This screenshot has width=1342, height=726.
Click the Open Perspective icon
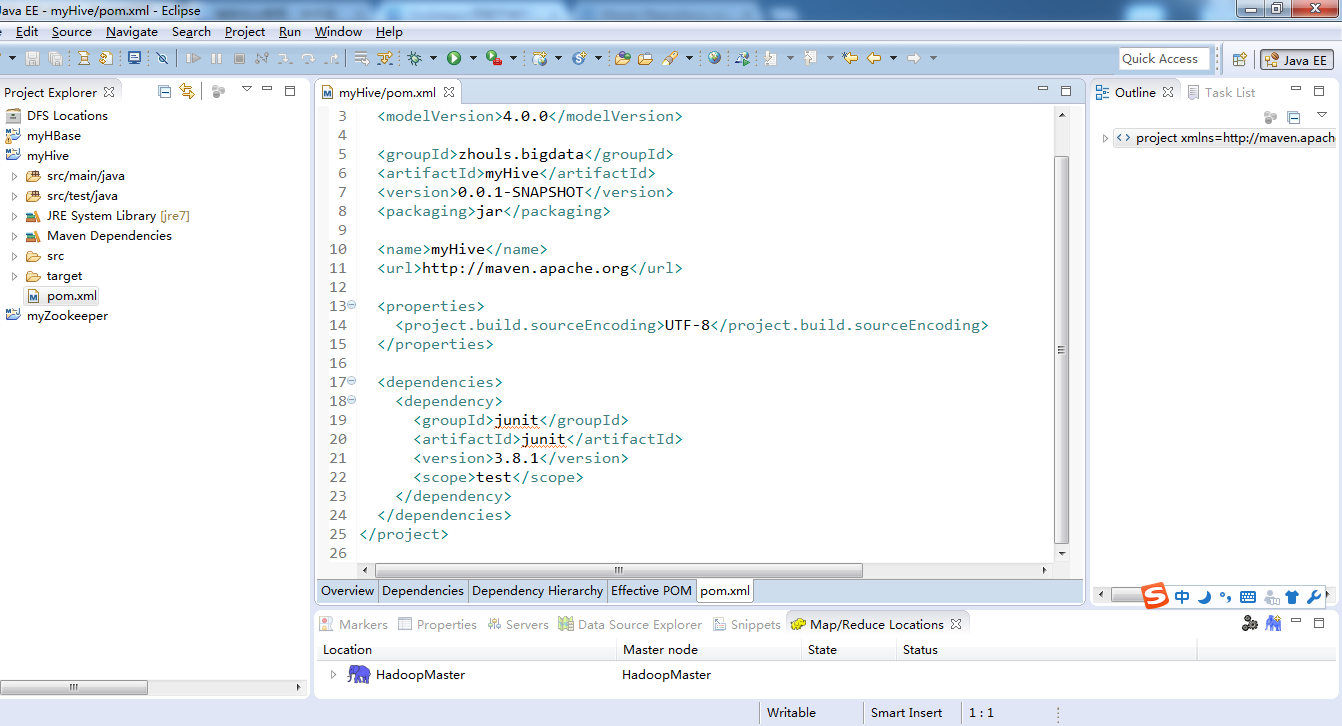pyautogui.click(x=1239, y=60)
